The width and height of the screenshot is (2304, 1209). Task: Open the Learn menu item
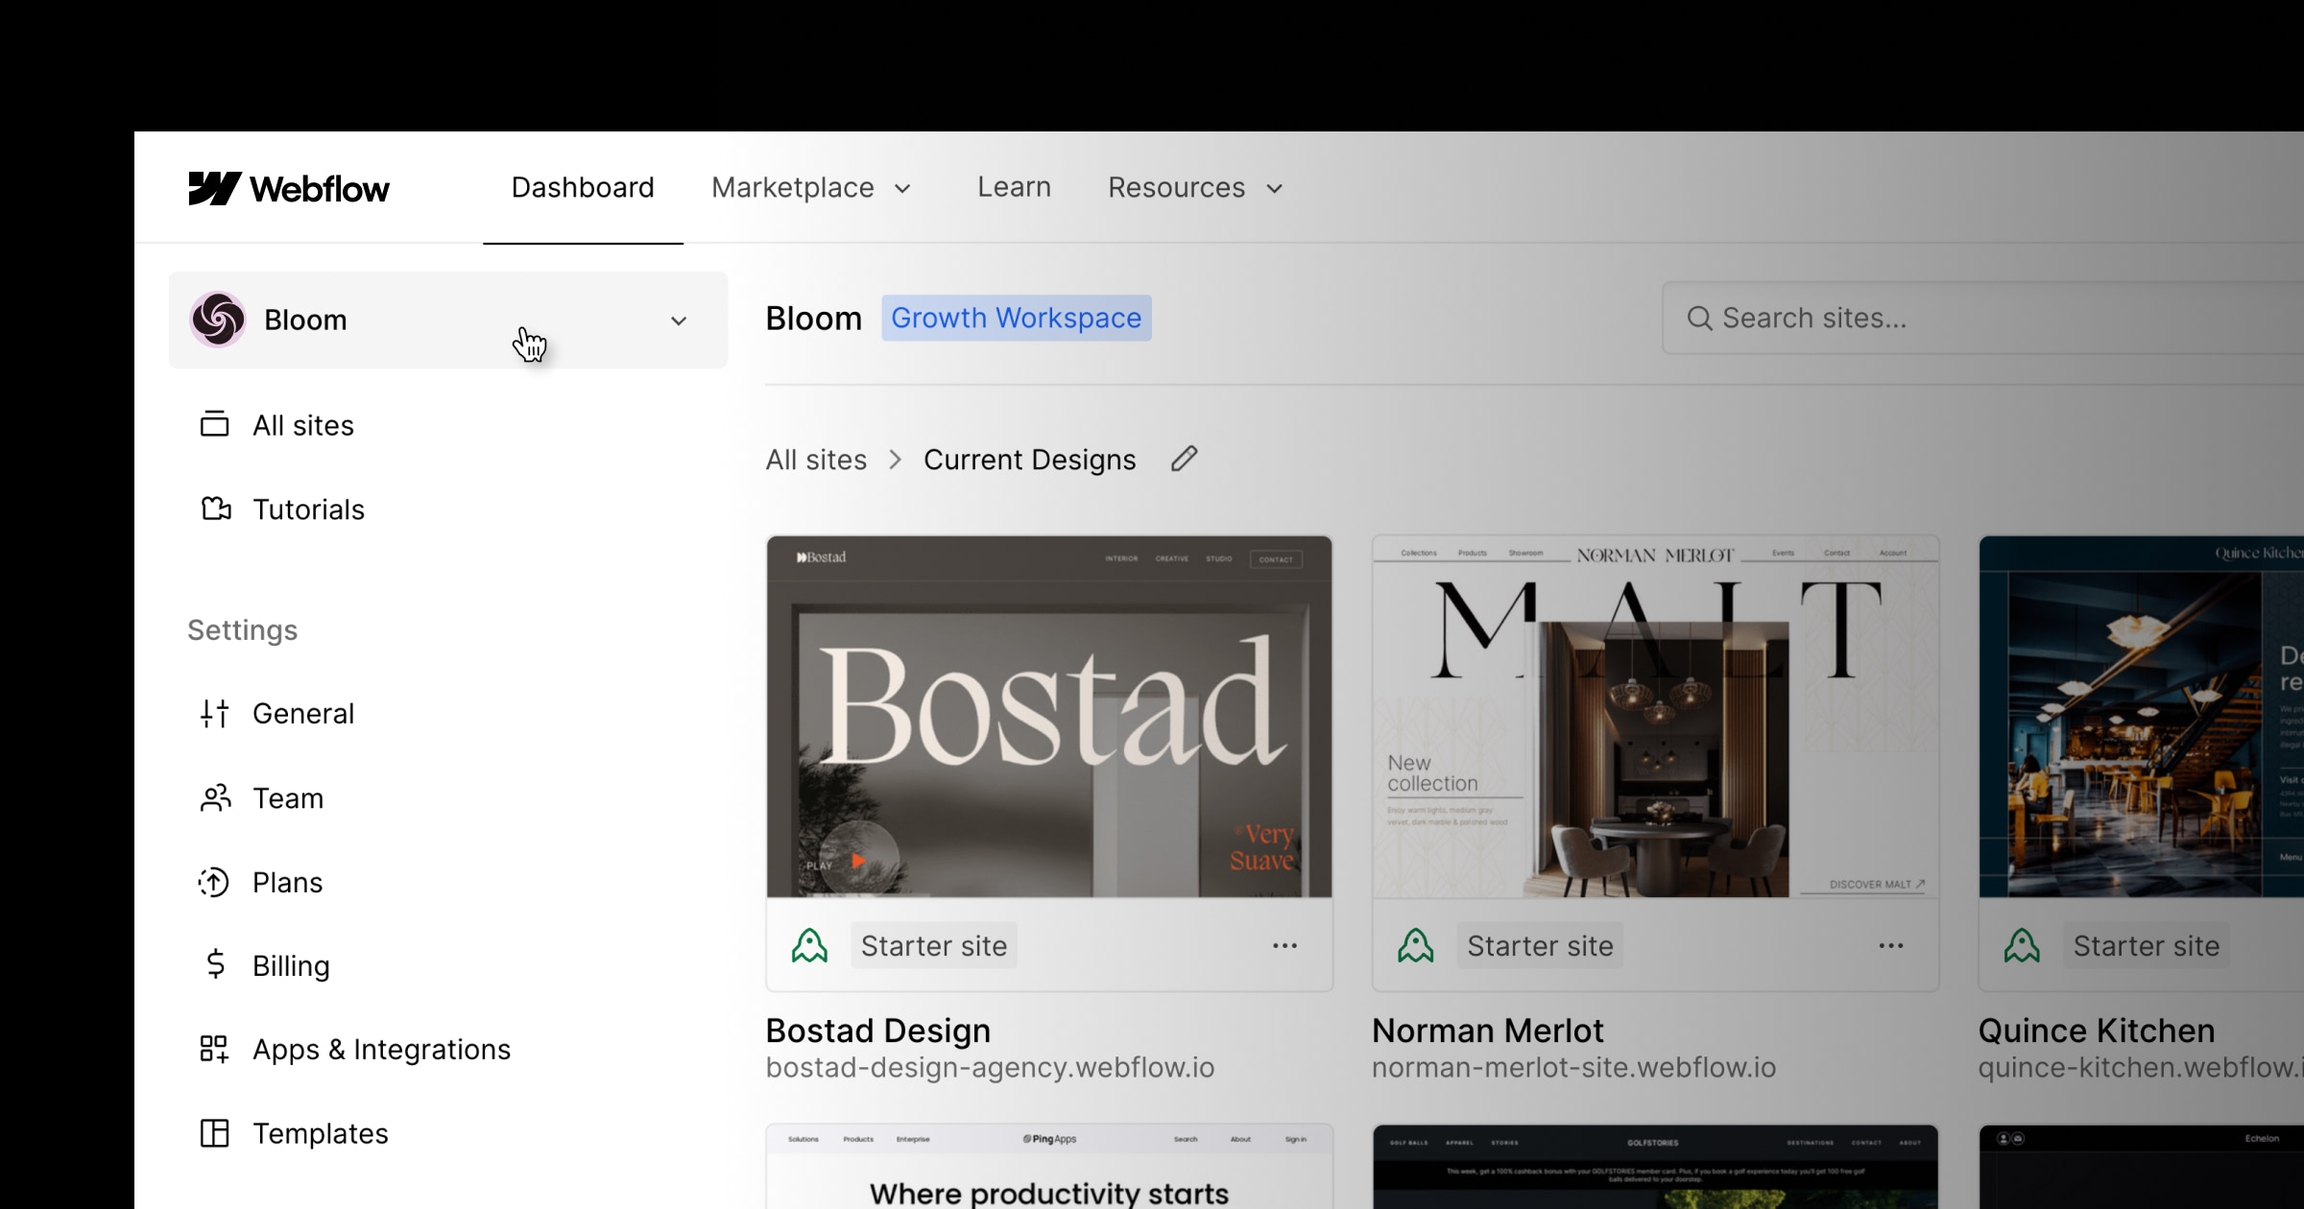tap(1013, 188)
